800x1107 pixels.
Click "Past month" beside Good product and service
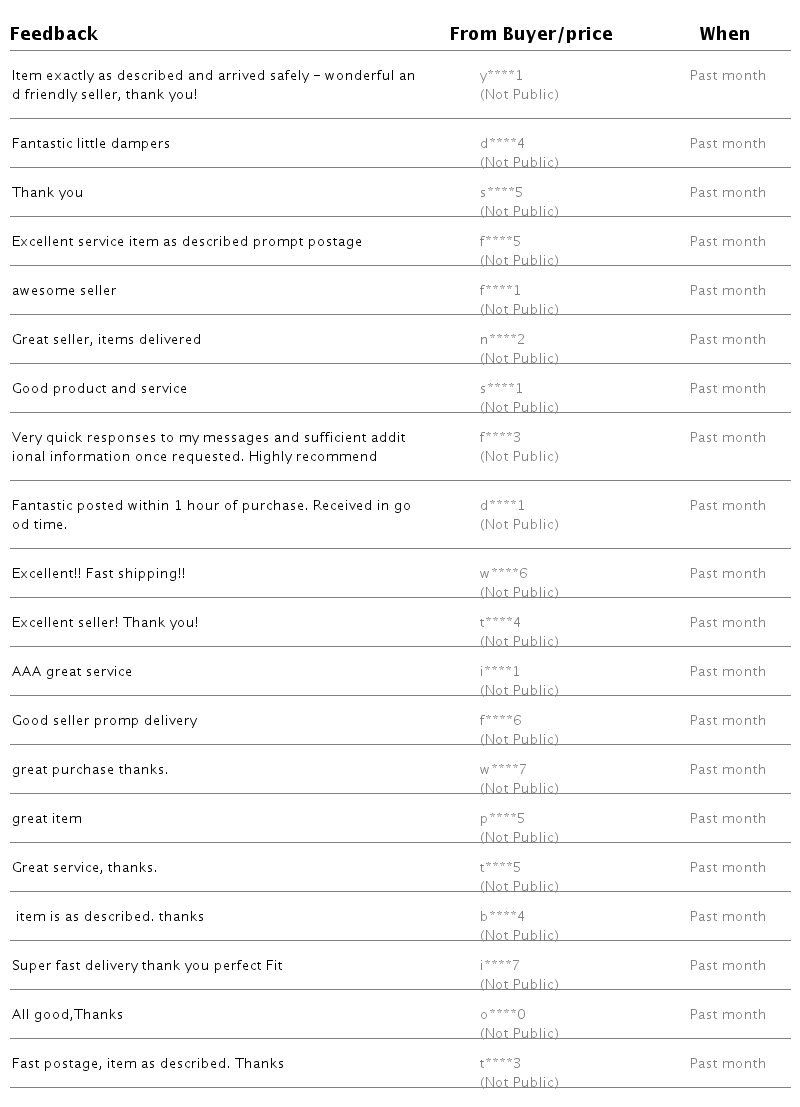pyautogui.click(x=727, y=389)
